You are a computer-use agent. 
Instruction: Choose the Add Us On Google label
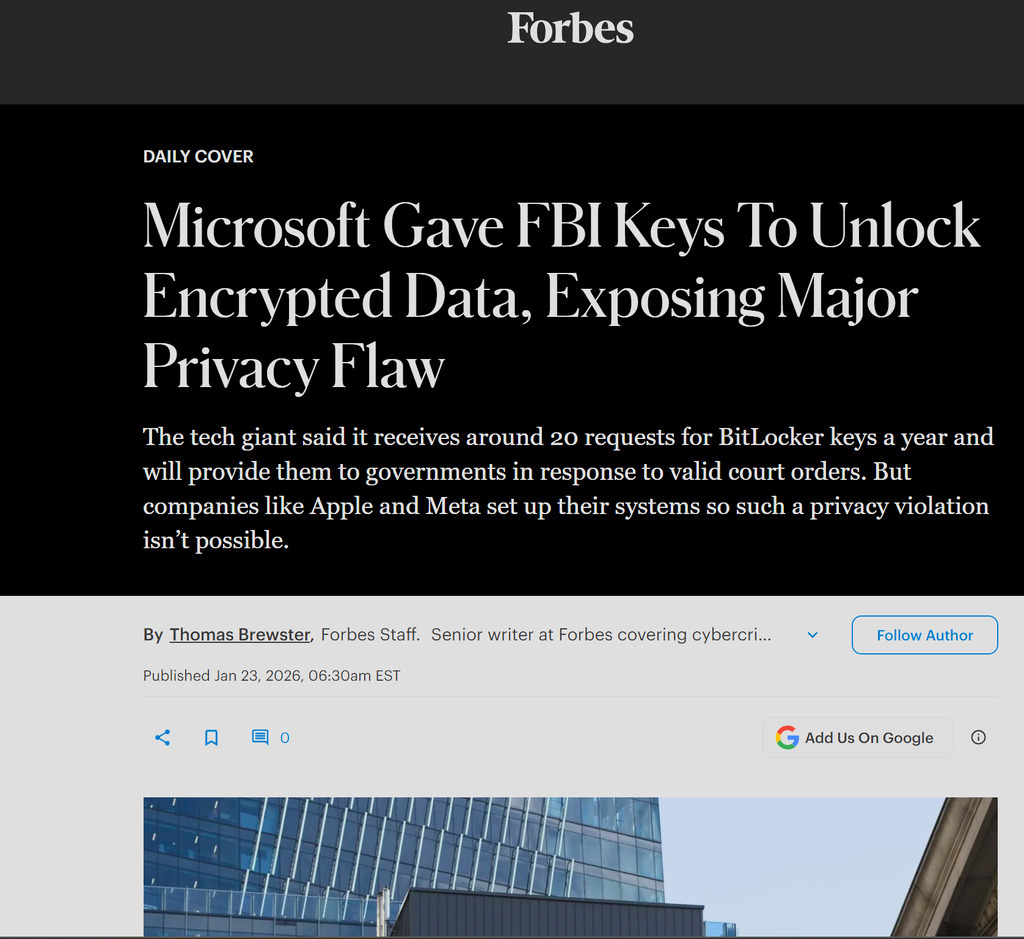click(869, 738)
